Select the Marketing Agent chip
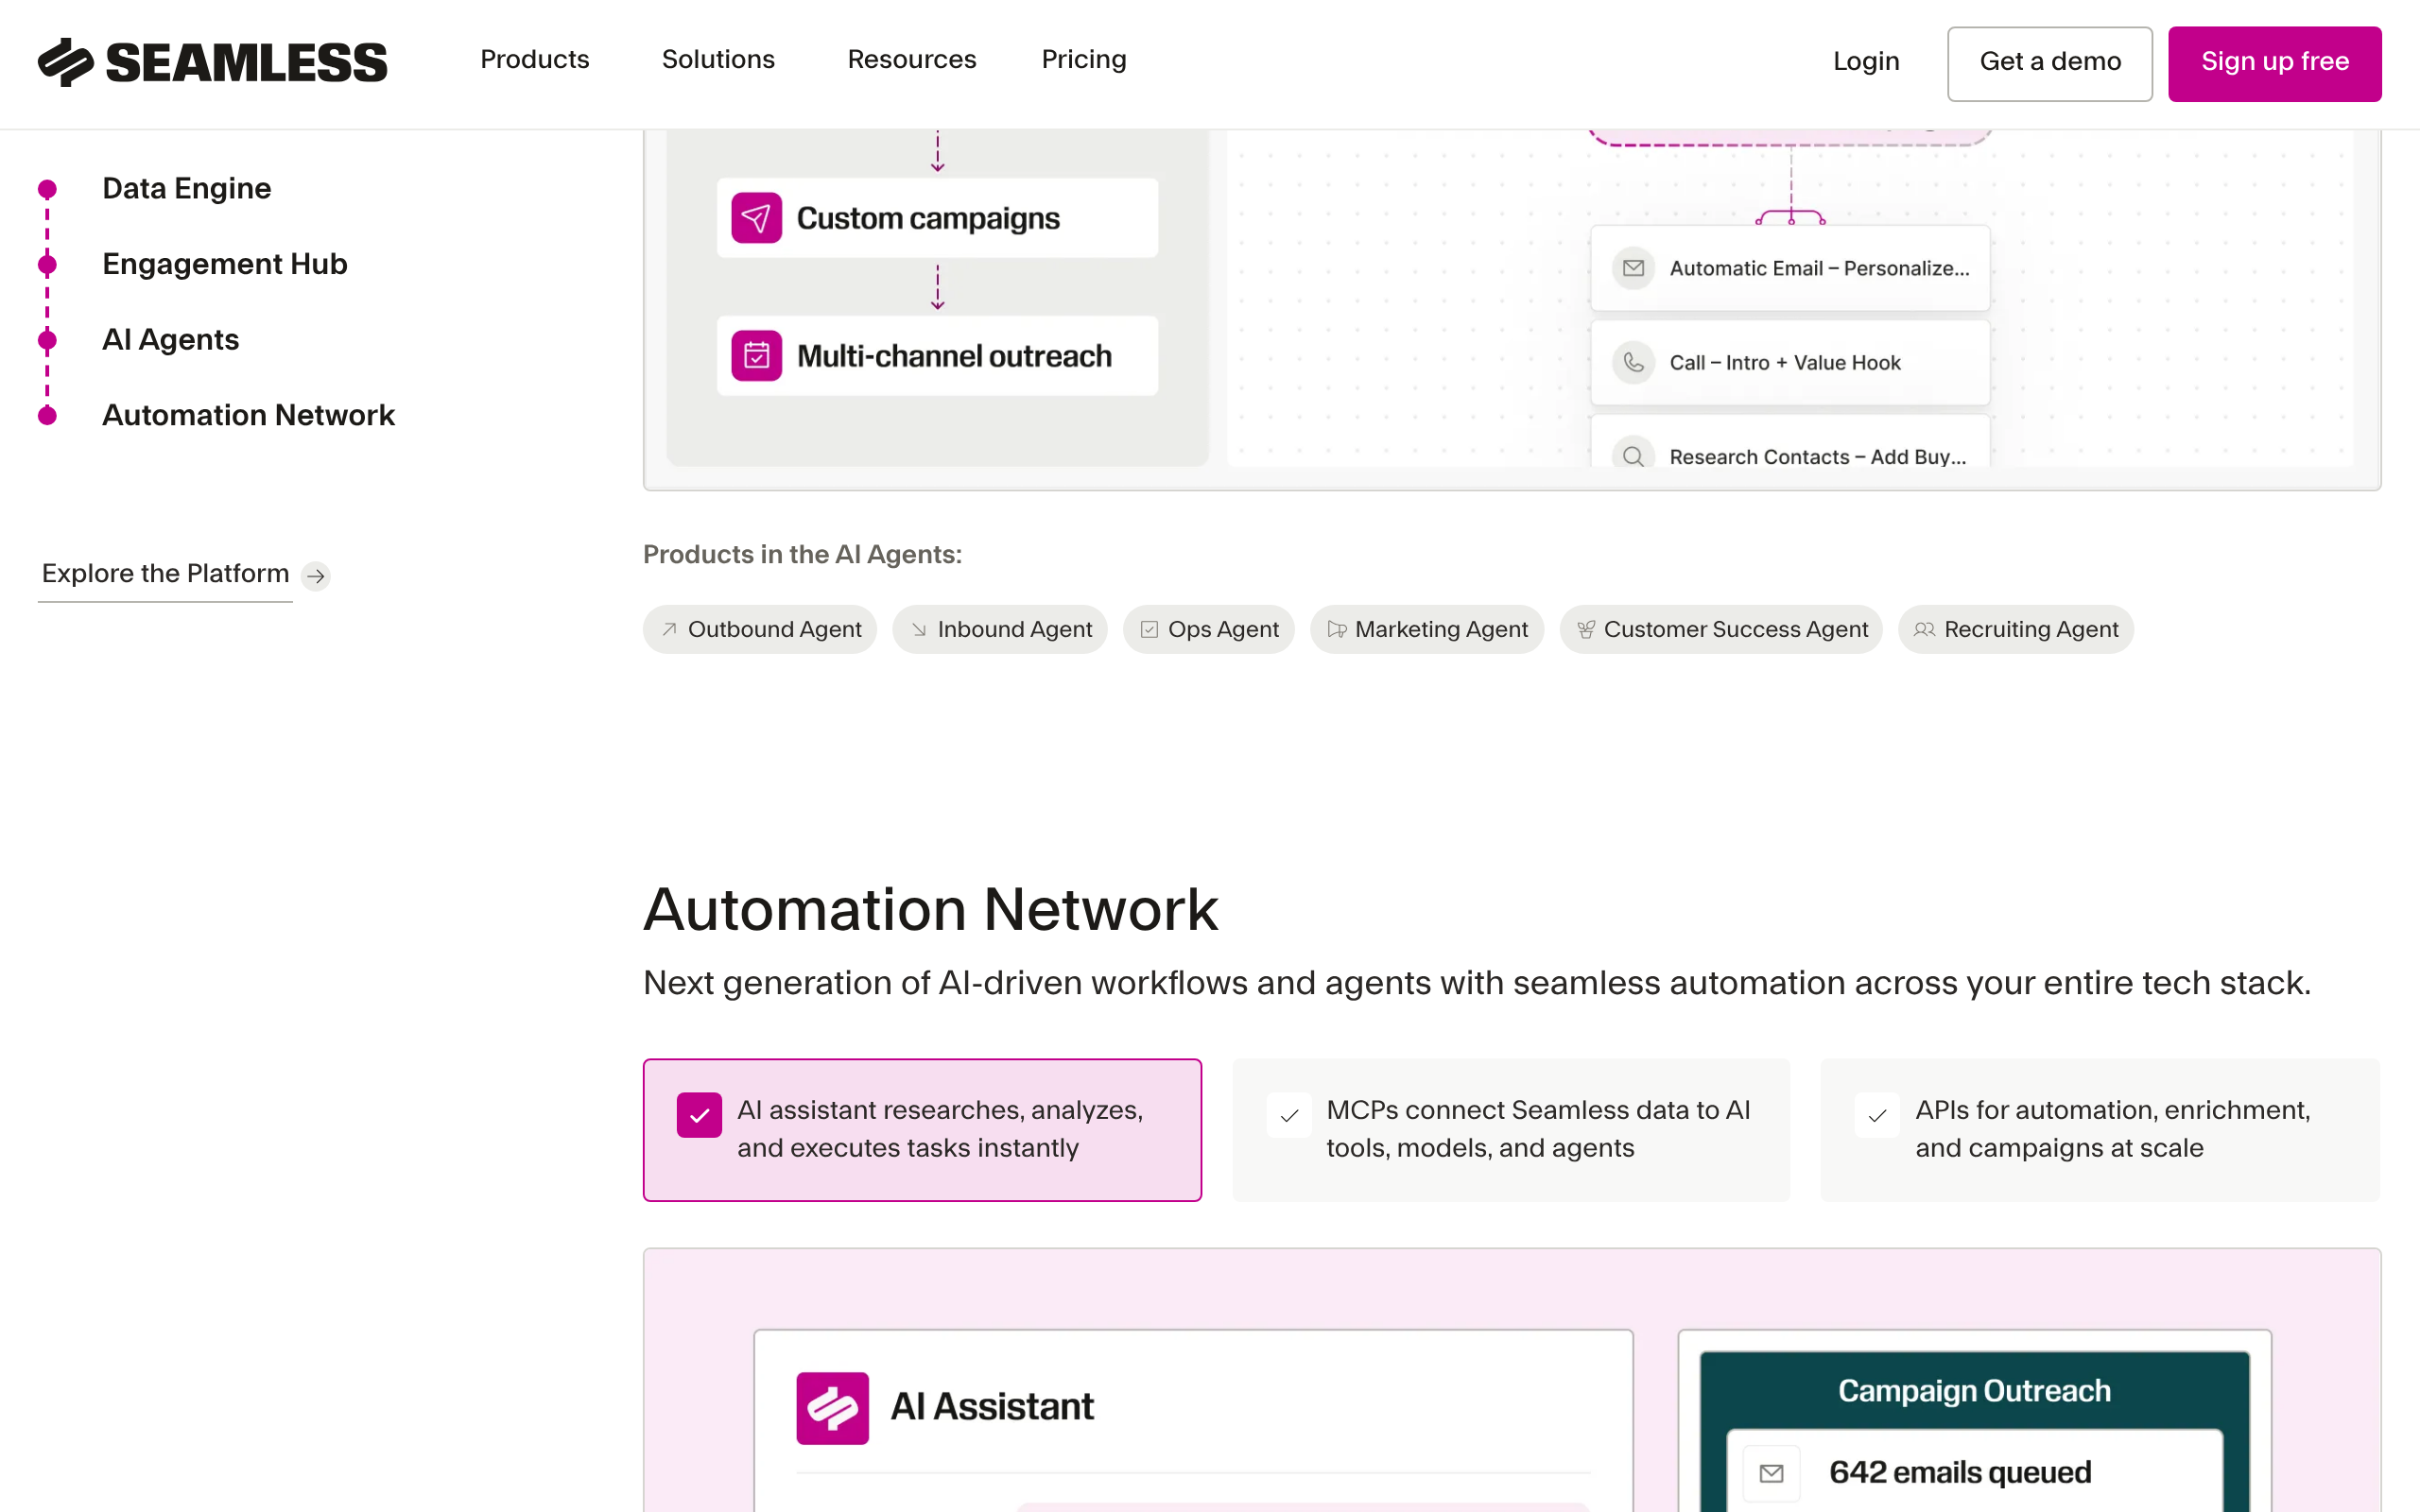This screenshot has height=1512, width=2420. pyautogui.click(x=1427, y=629)
